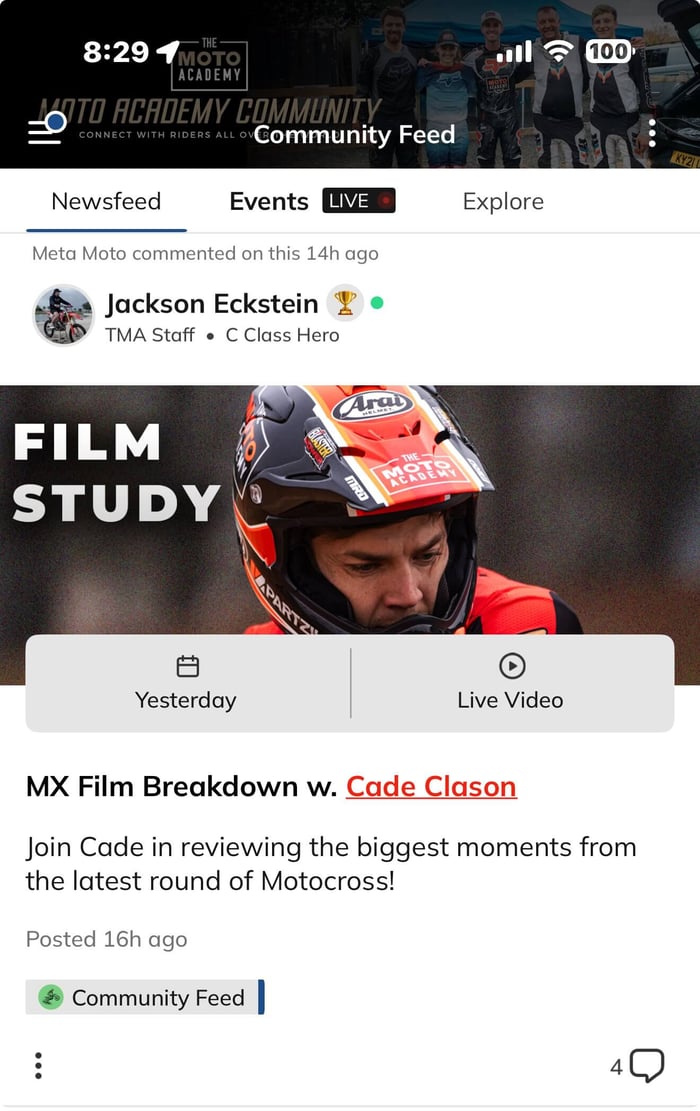The width and height of the screenshot is (700, 1111).
Task: Switch to the Events tab
Action: pos(269,202)
